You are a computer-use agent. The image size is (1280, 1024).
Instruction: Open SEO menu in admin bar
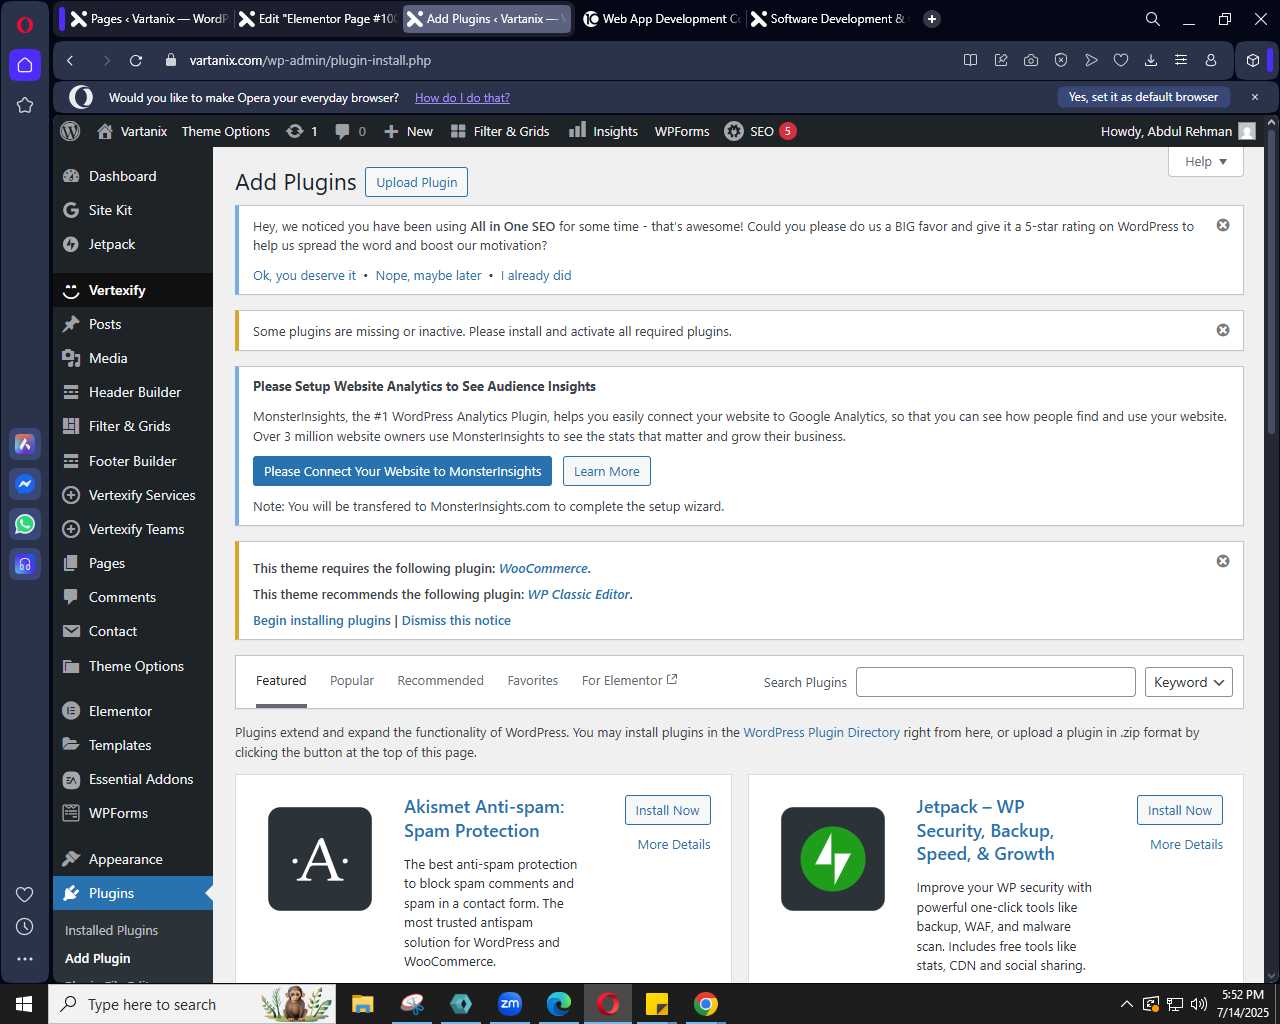tap(760, 131)
